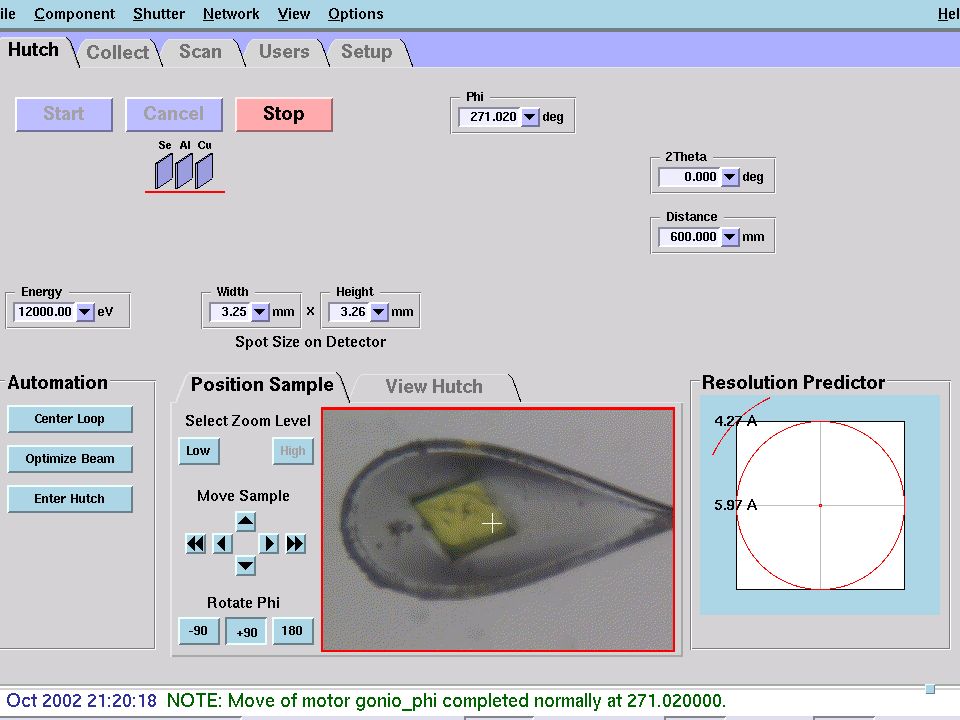Image resolution: width=960 pixels, height=720 pixels.
Task: Open the Distance value dropdown
Action: pos(729,237)
